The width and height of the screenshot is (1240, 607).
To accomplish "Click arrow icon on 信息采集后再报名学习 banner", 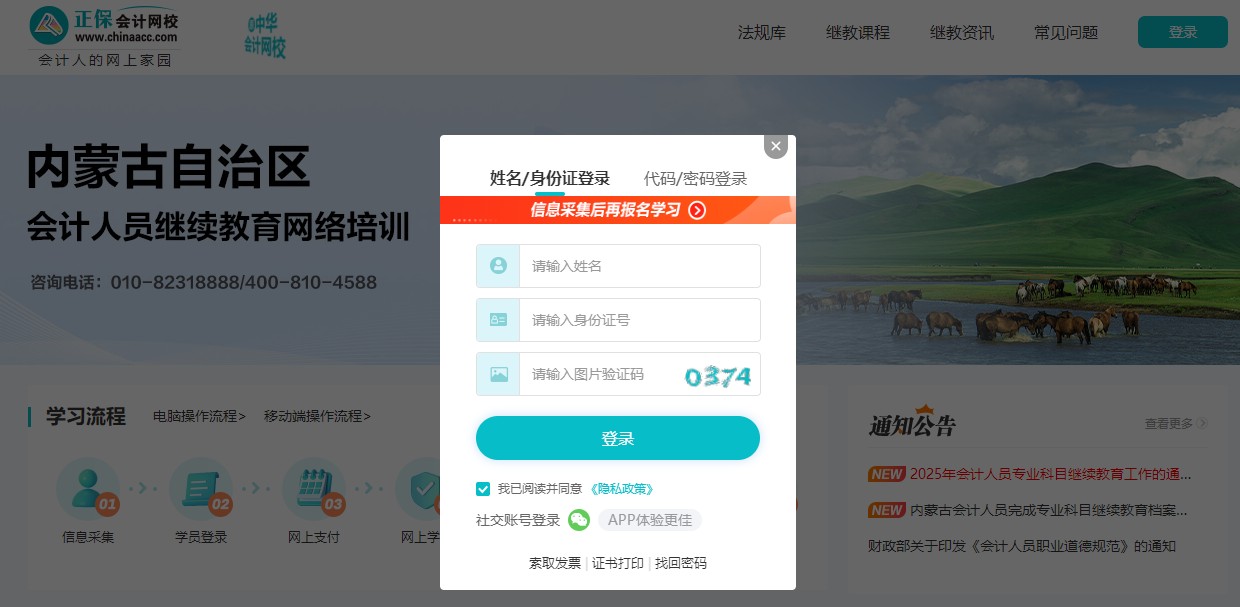I will 698,210.
